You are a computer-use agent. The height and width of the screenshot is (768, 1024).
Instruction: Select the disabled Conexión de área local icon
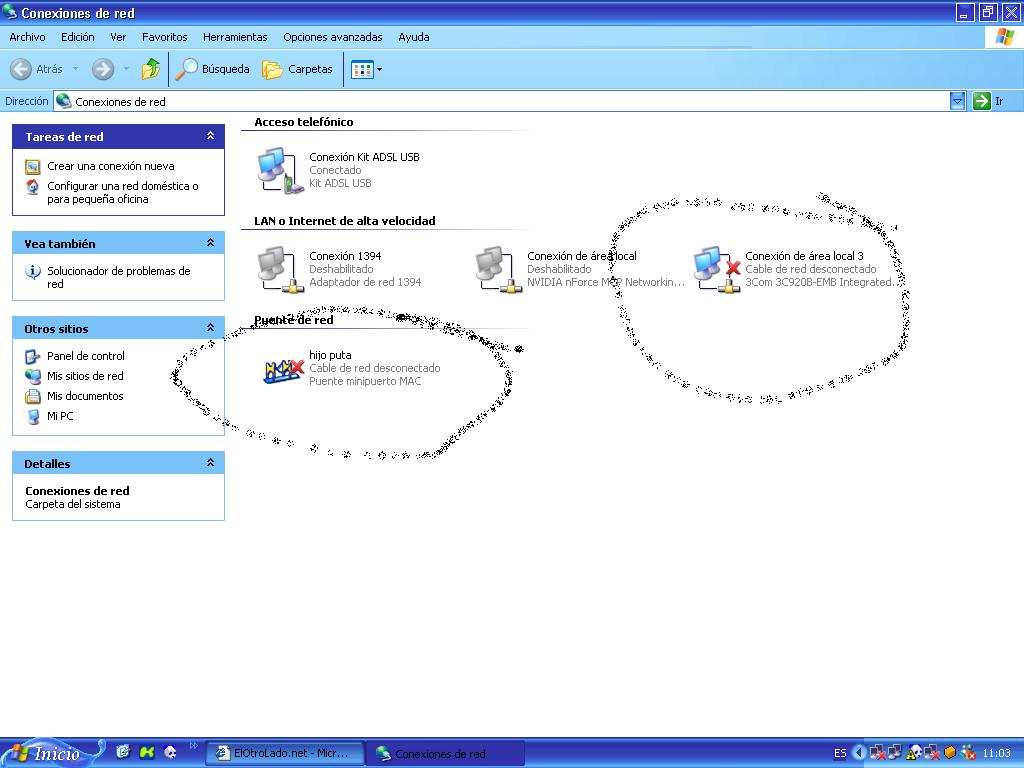coord(498,270)
